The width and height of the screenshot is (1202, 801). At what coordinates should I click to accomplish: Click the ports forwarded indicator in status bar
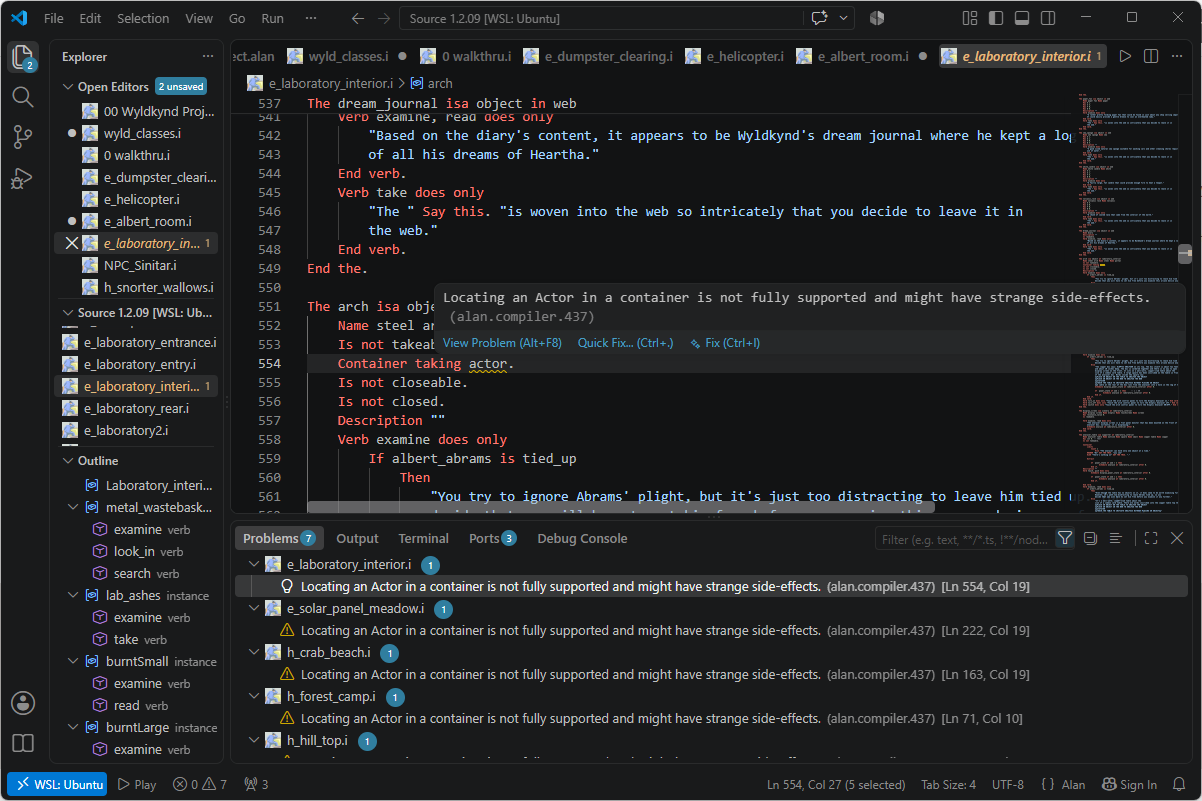(256, 785)
